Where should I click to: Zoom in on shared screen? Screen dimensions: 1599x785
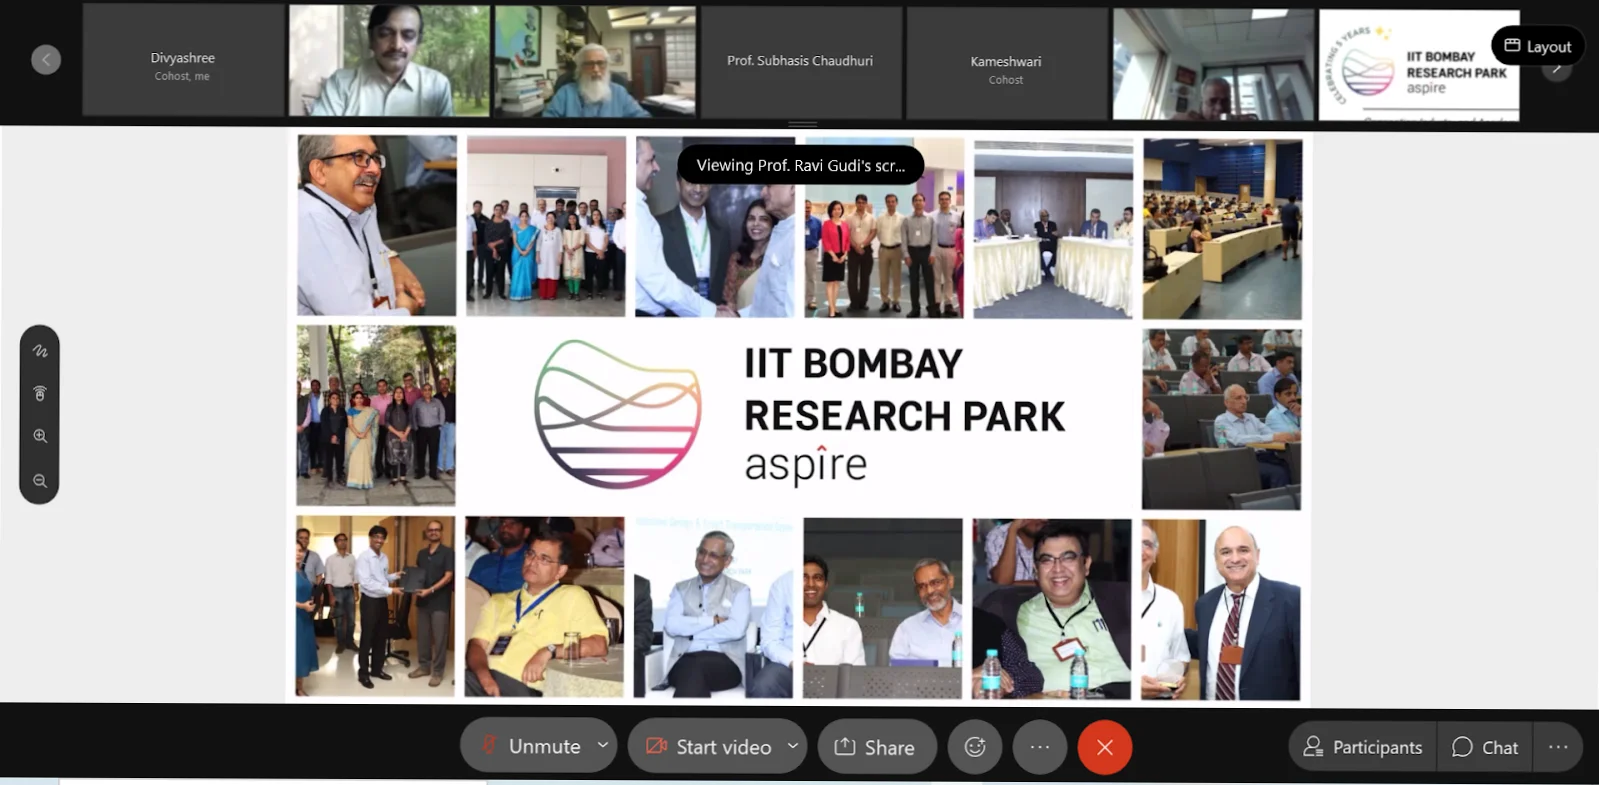(40, 436)
